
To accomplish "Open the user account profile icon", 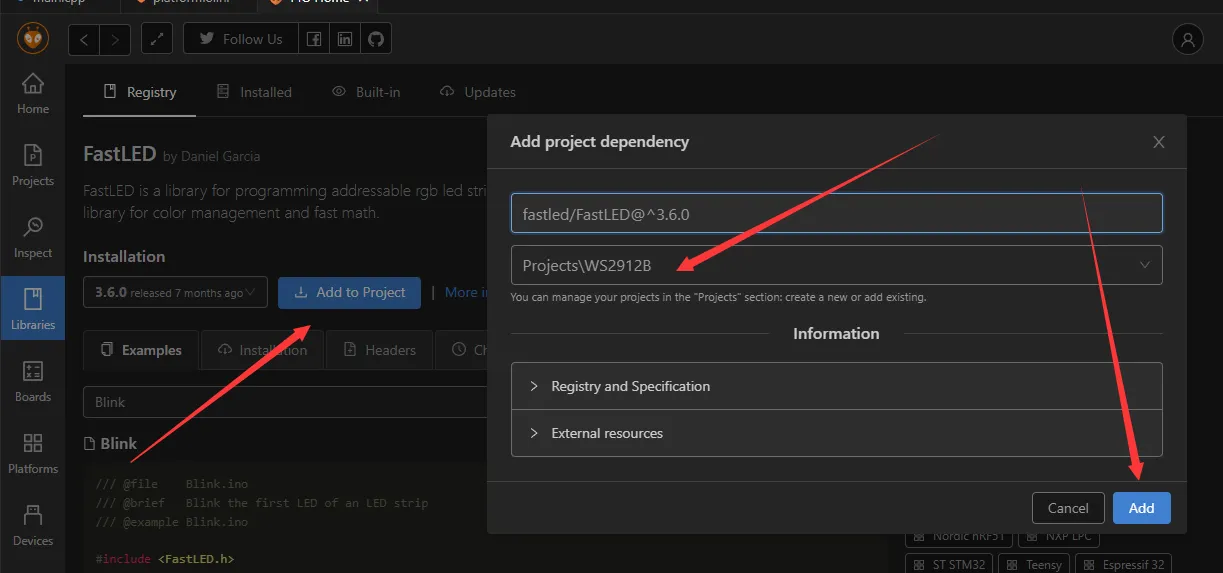I will 1187,40.
